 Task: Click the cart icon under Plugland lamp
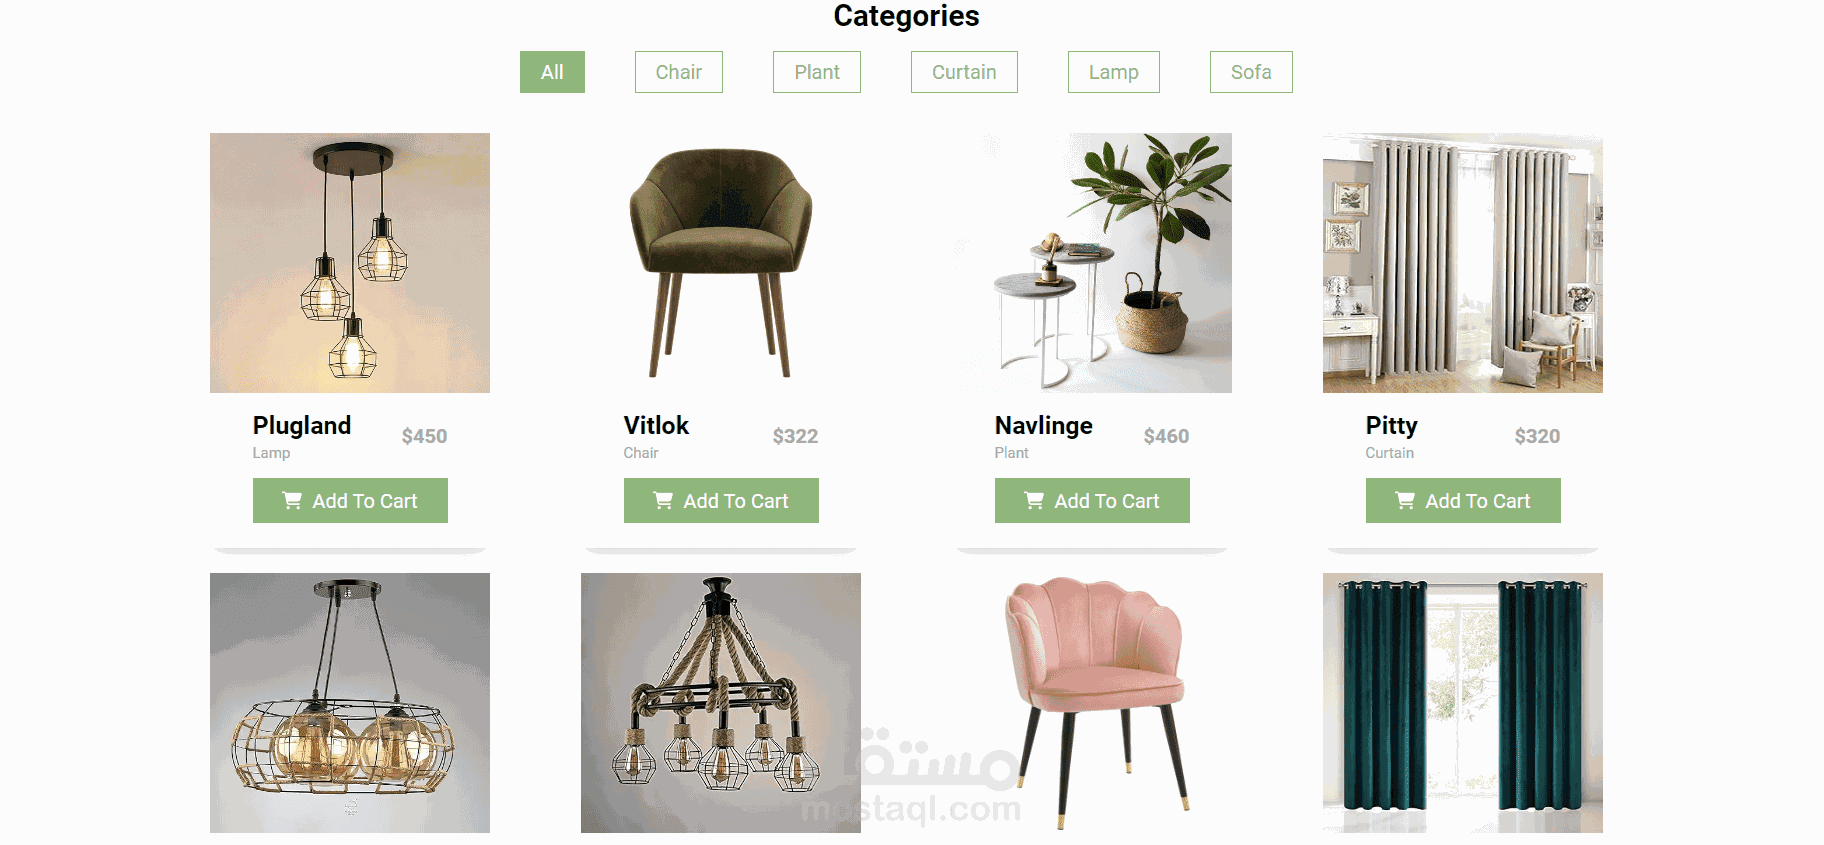coord(292,500)
